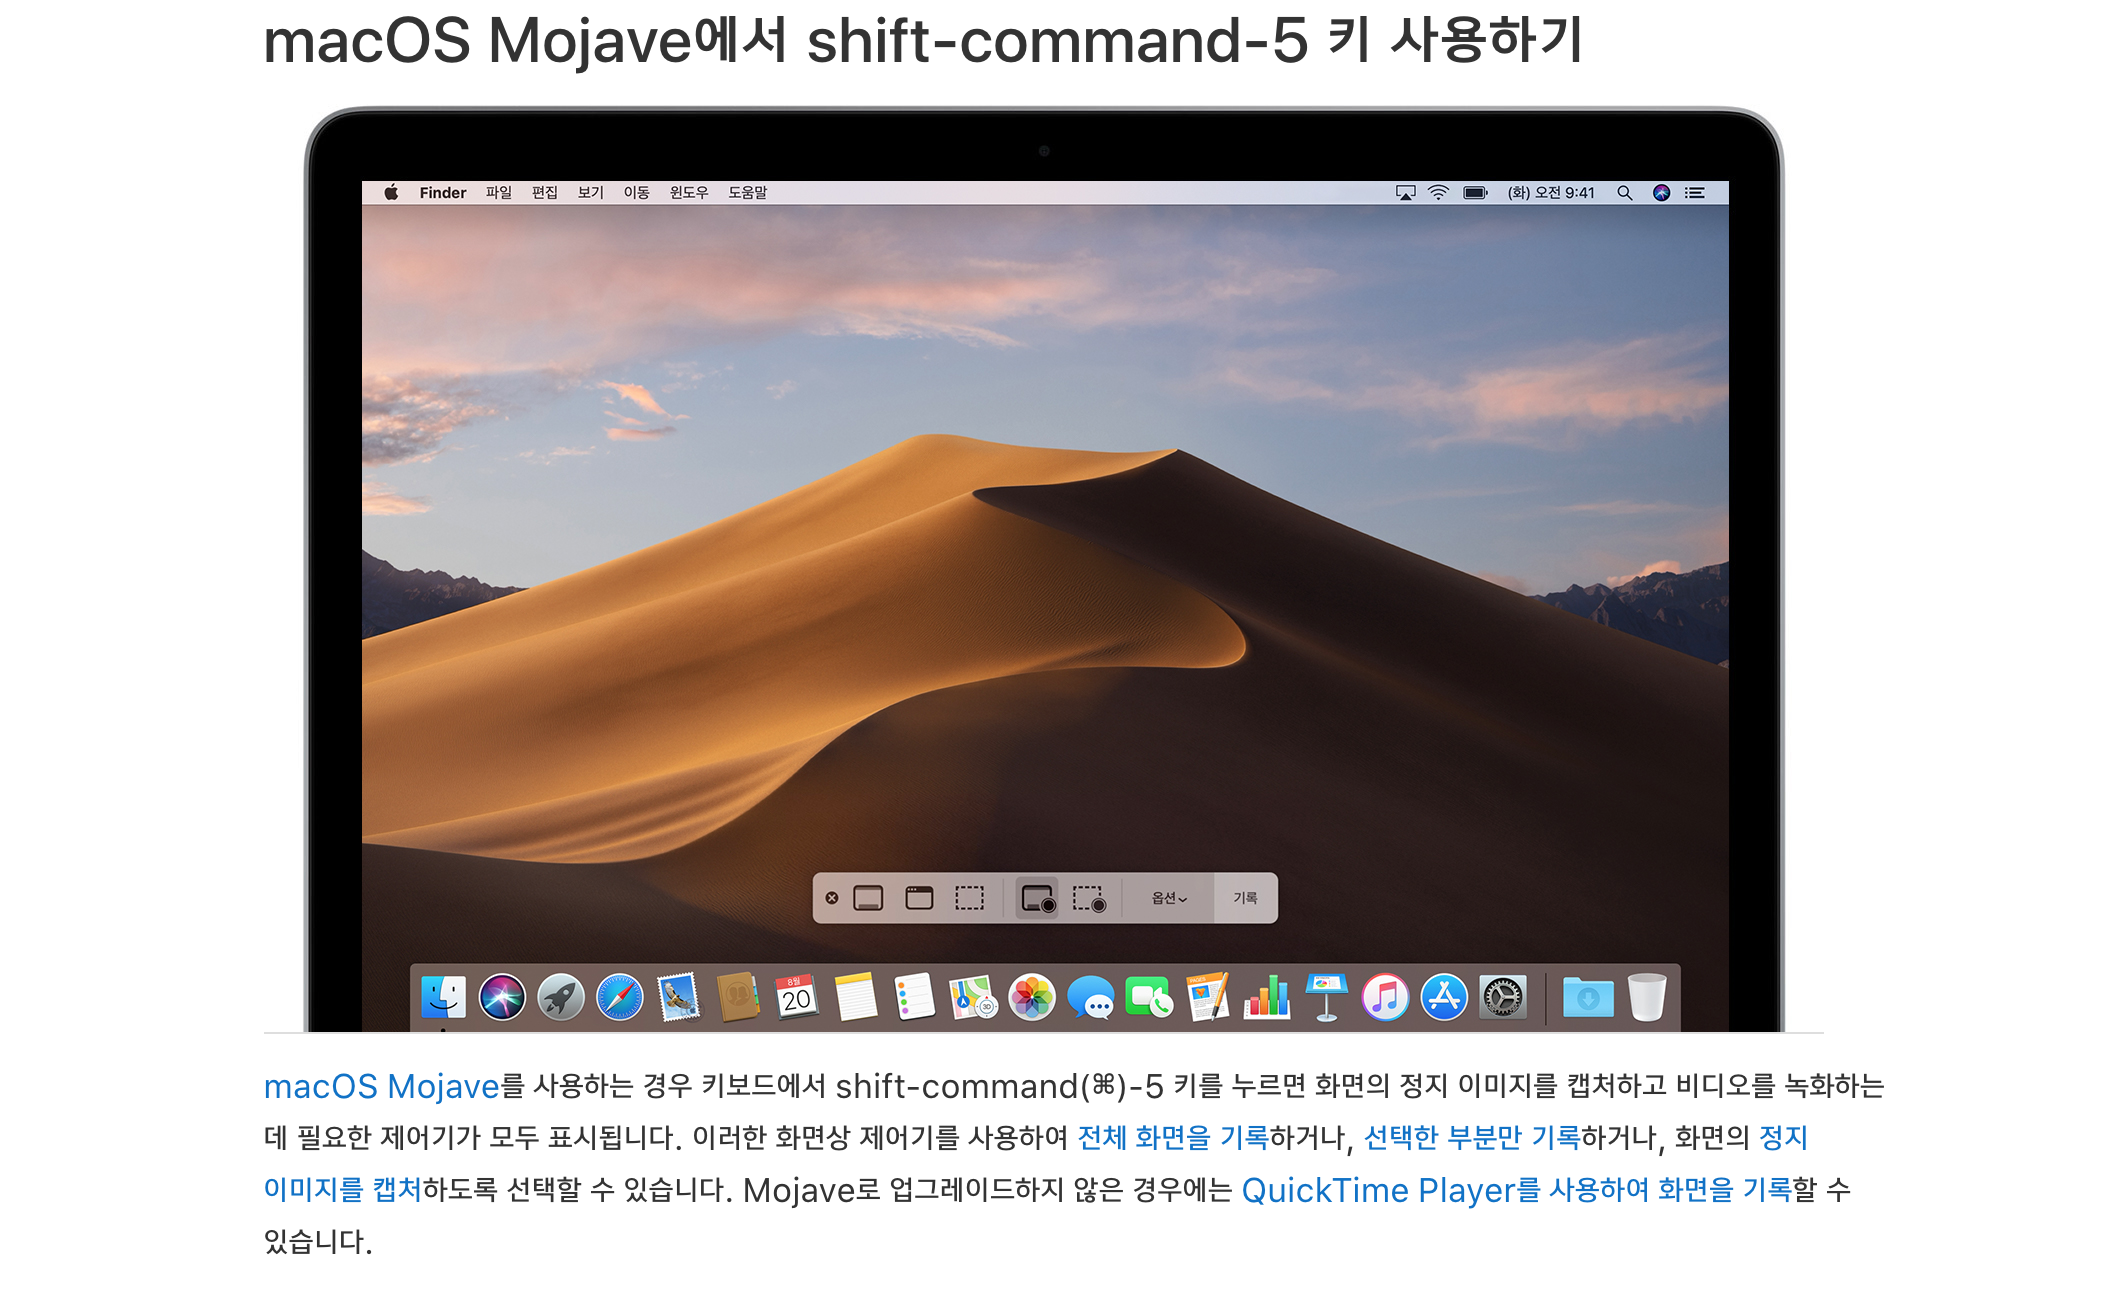The height and width of the screenshot is (1292, 2126).
Task: Select Record Entire Screen icon
Action: (1037, 898)
